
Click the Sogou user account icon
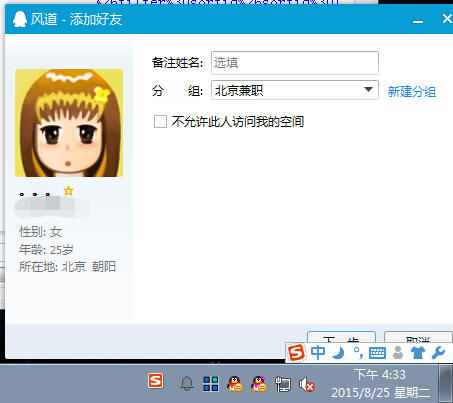pos(398,353)
